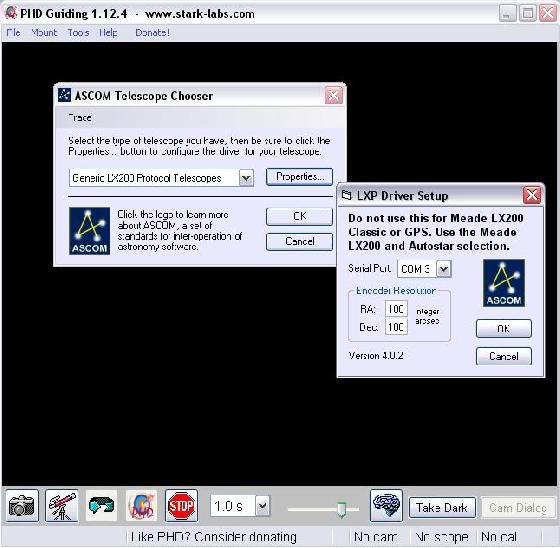Close the ASCOM Telescope Chooser dialog
The height and width of the screenshot is (548, 560).
click(x=334, y=95)
